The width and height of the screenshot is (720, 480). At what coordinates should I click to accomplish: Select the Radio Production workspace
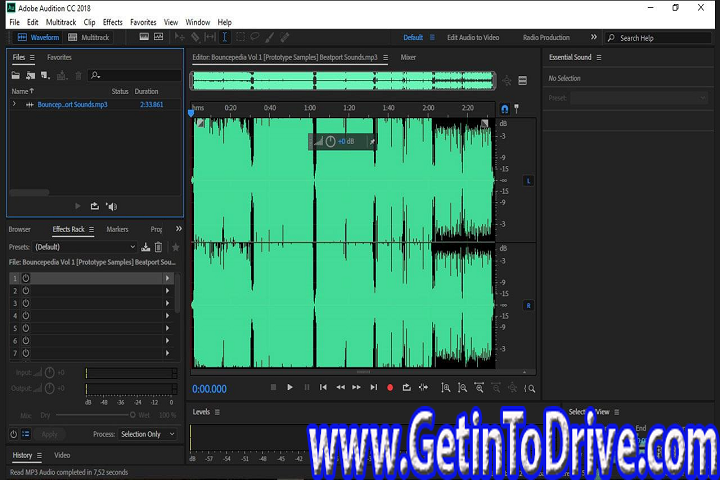546,38
